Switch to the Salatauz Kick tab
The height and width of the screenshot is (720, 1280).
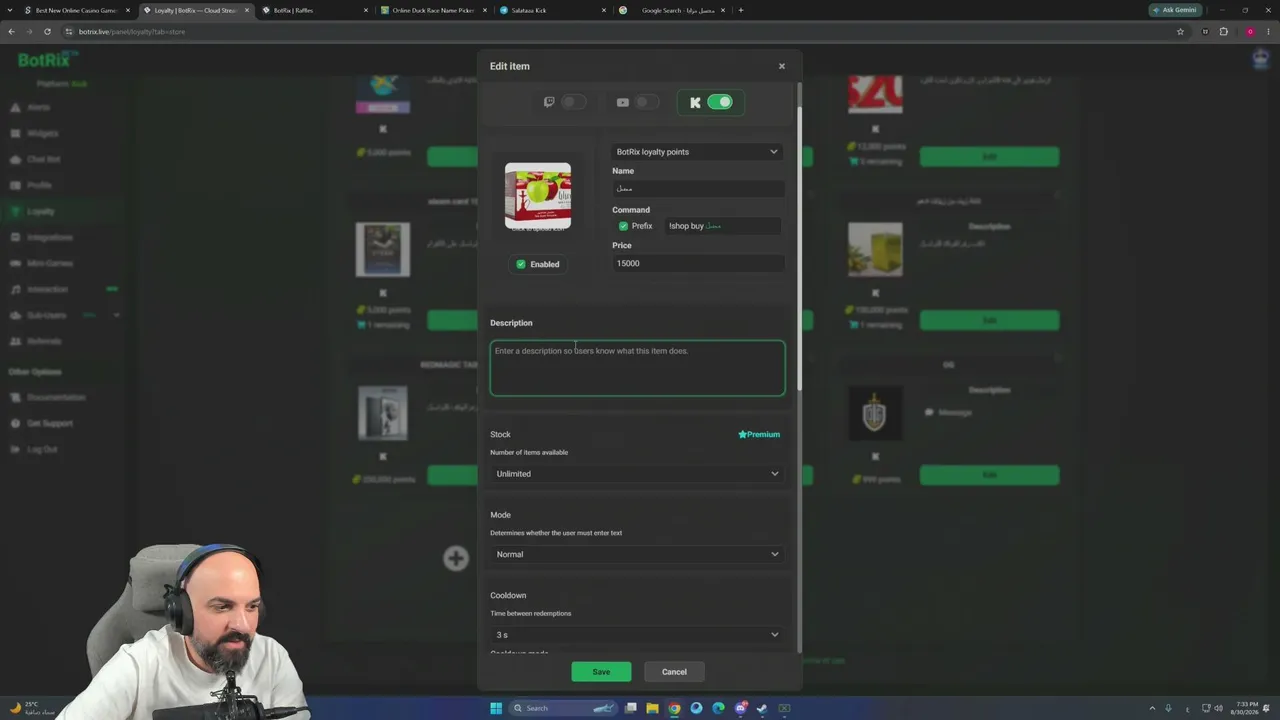click(552, 10)
